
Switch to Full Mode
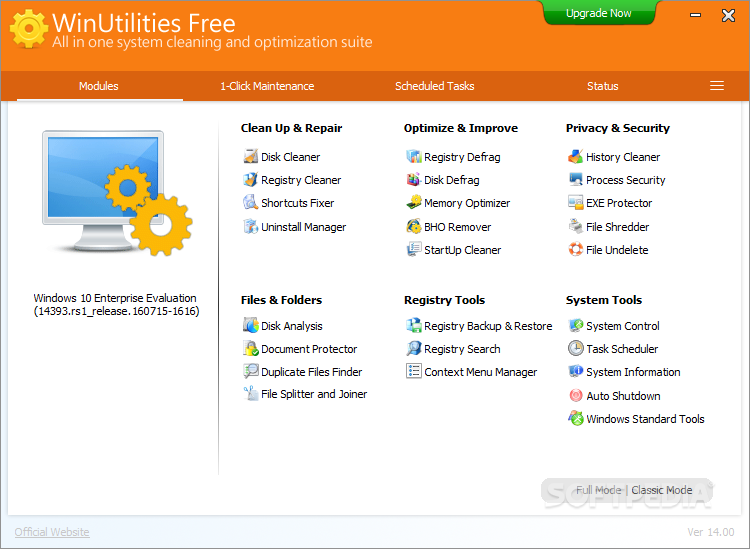point(598,490)
